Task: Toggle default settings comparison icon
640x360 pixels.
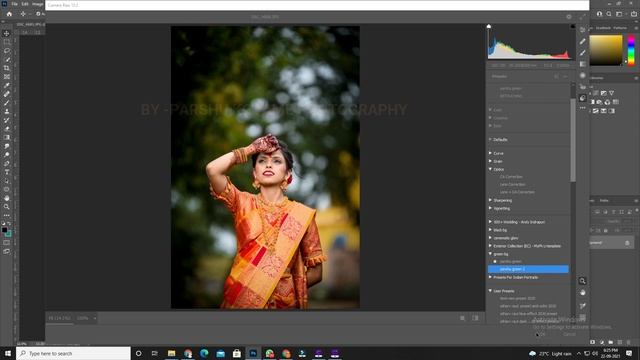Action: point(475,318)
